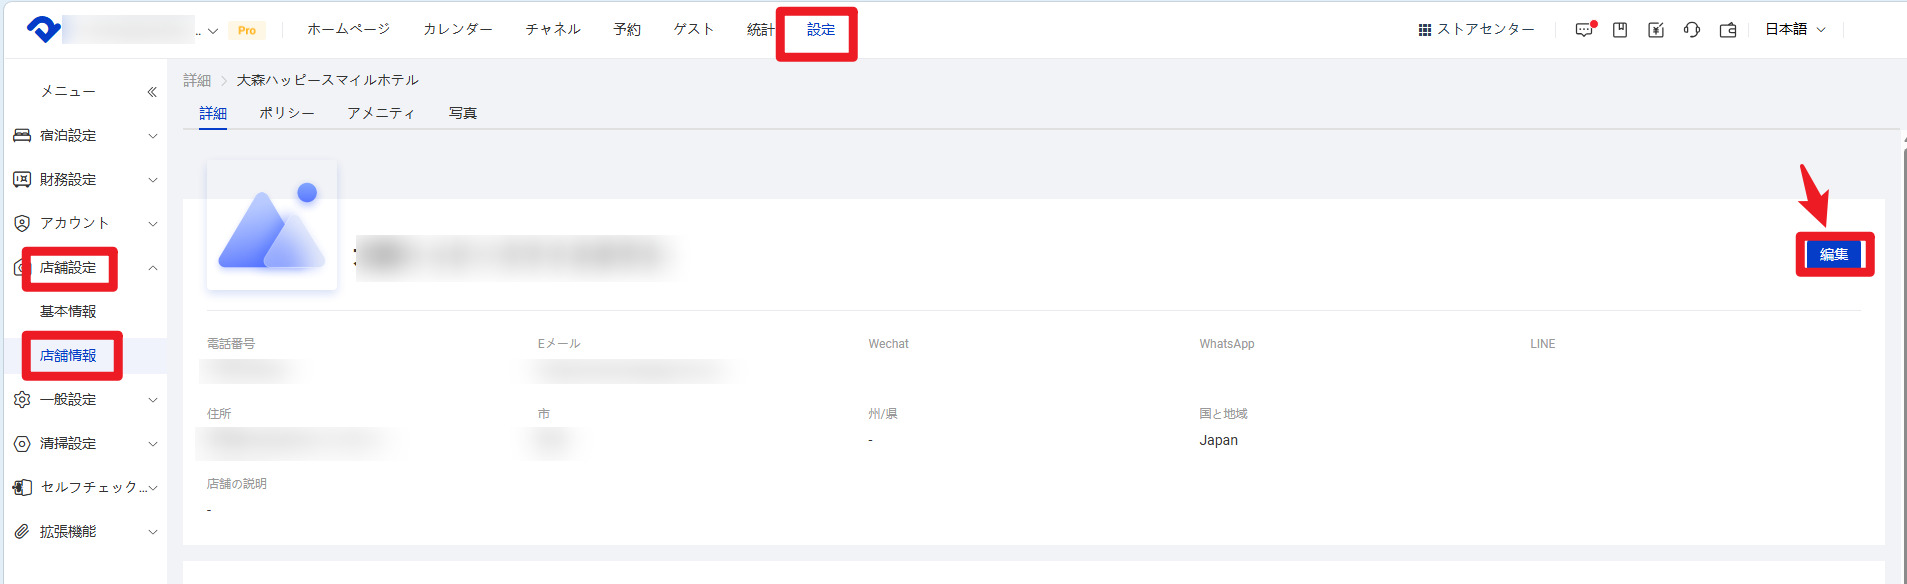The image size is (1907, 584).
Task: Switch to the アメニティ tab
Action: 381,113
